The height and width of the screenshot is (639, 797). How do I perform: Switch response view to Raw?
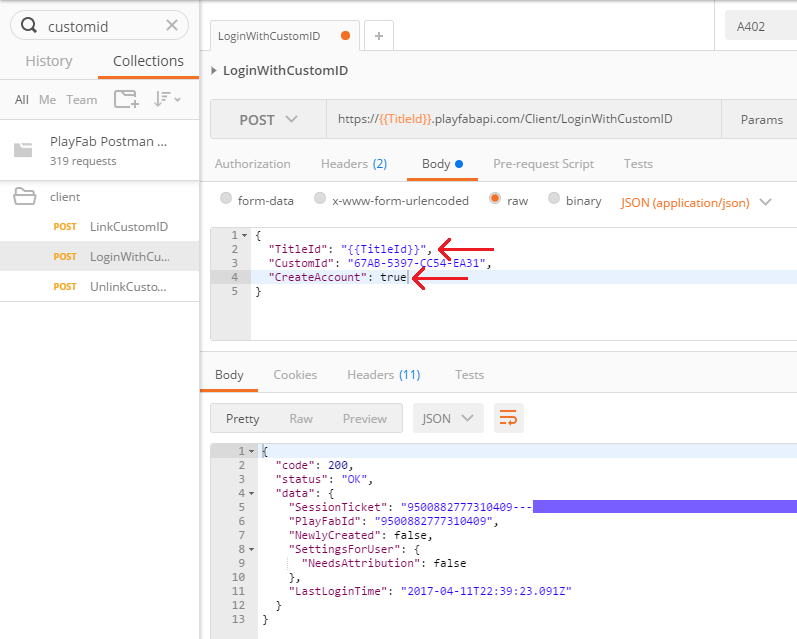[301, 418]
